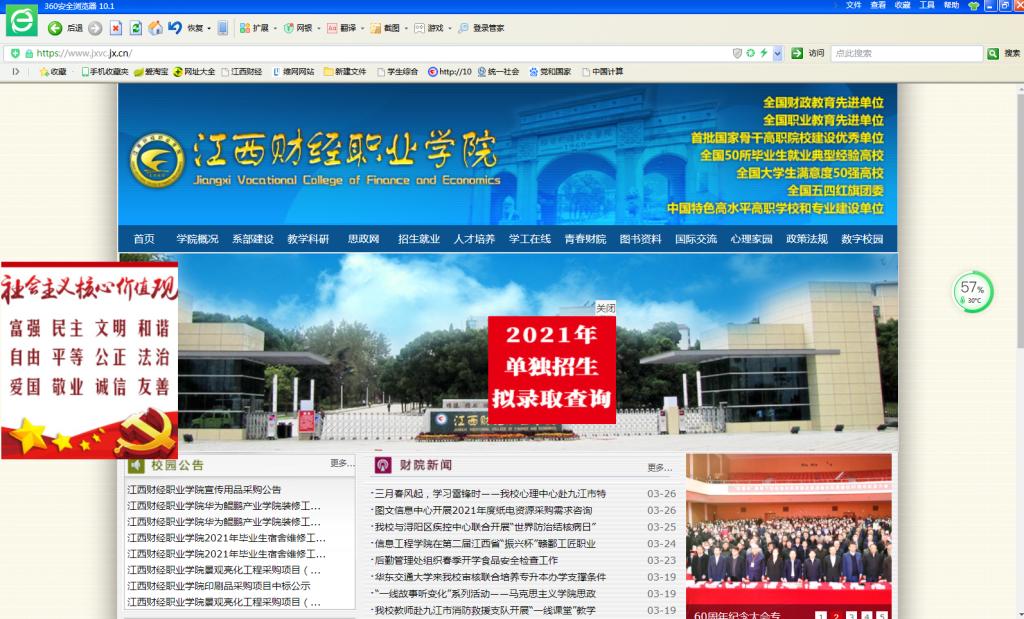Click the blue Restore (恢复) undo icon
The image size is (1024, 619).
175,28
